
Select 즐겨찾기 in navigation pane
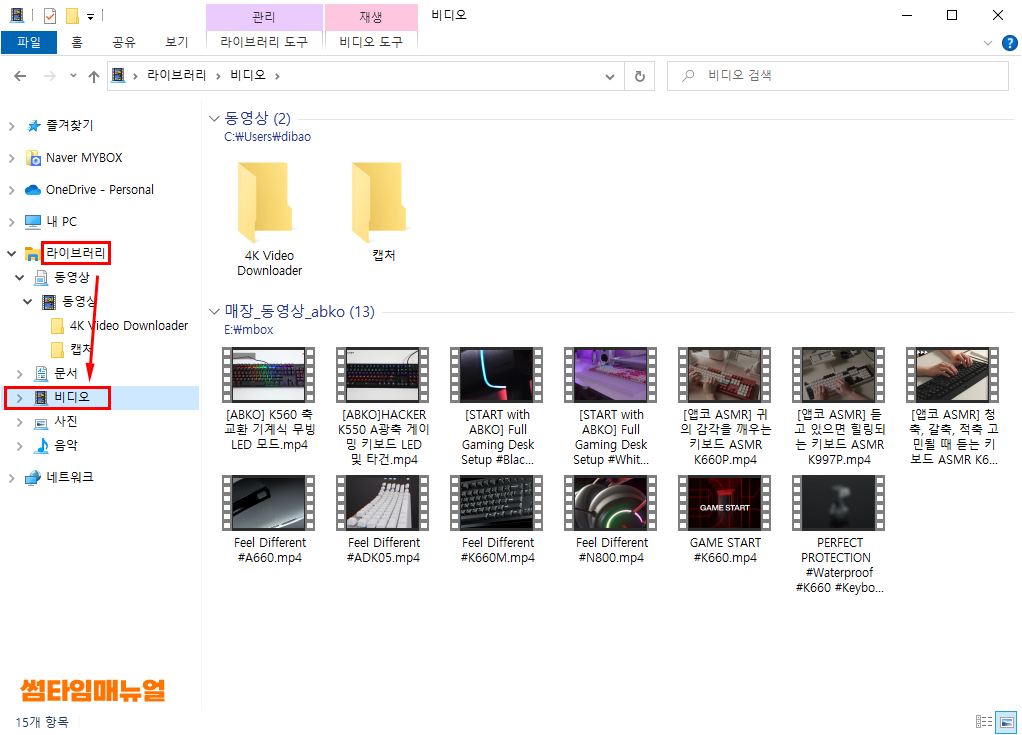click(70, 125)
